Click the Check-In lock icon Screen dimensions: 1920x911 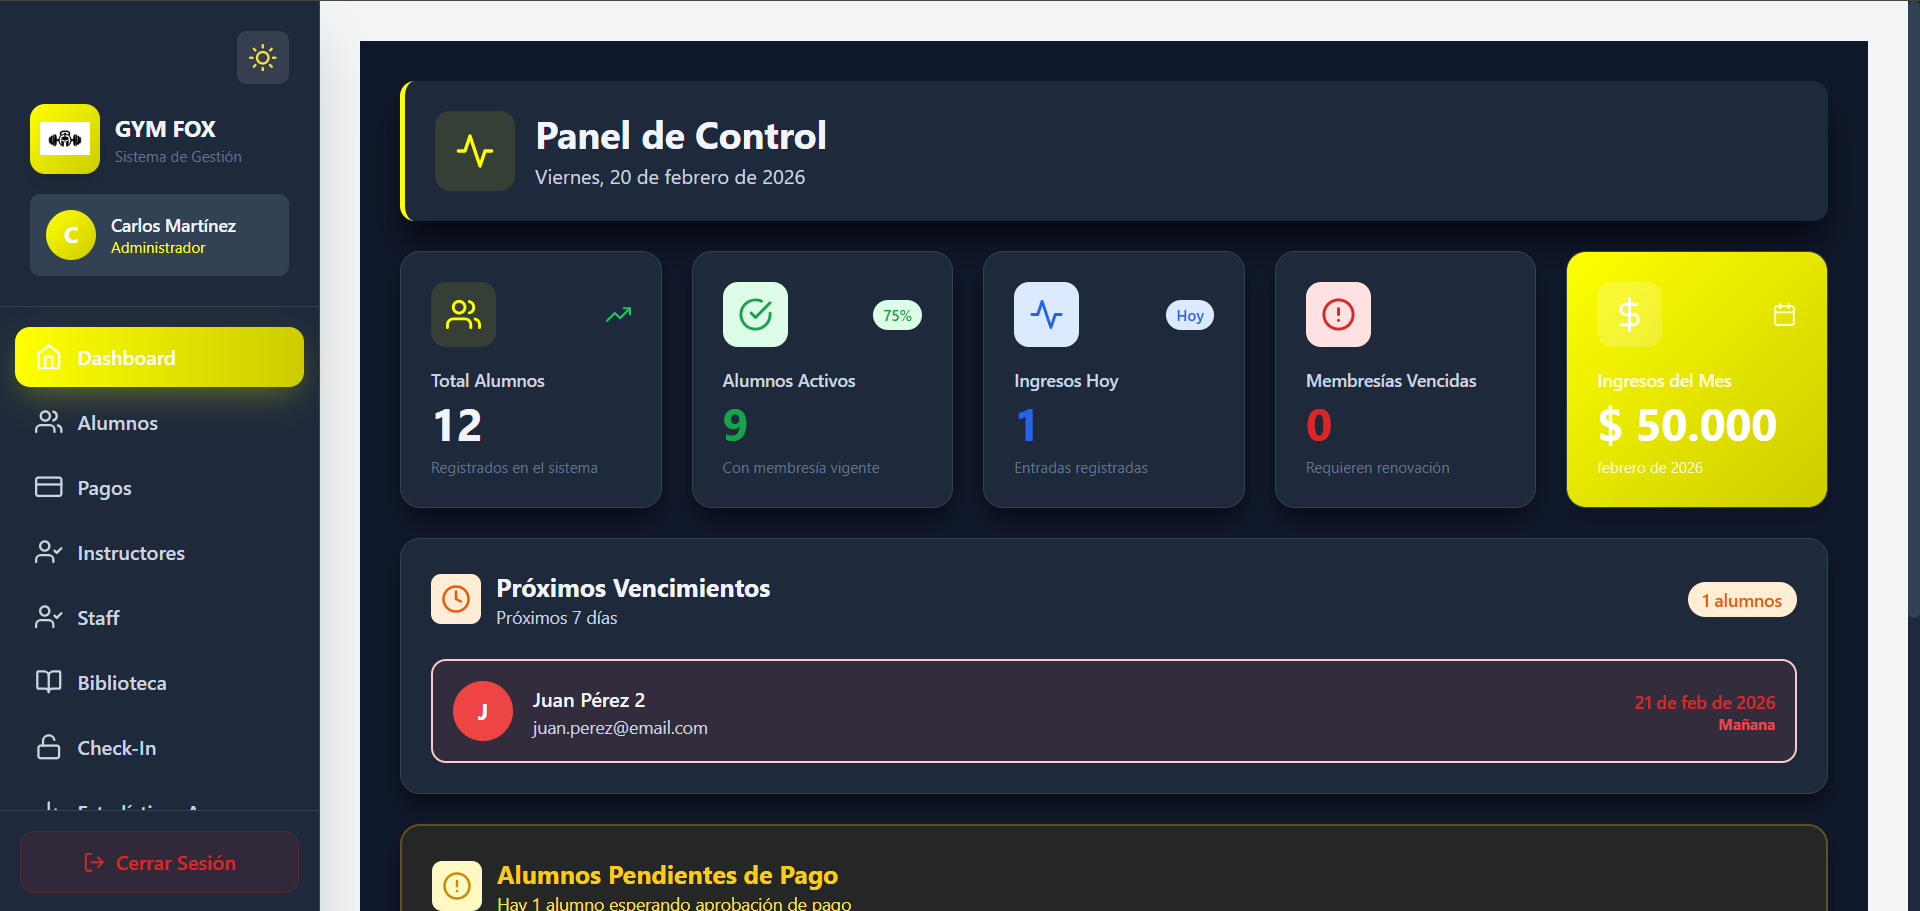[x=49, y=747]
